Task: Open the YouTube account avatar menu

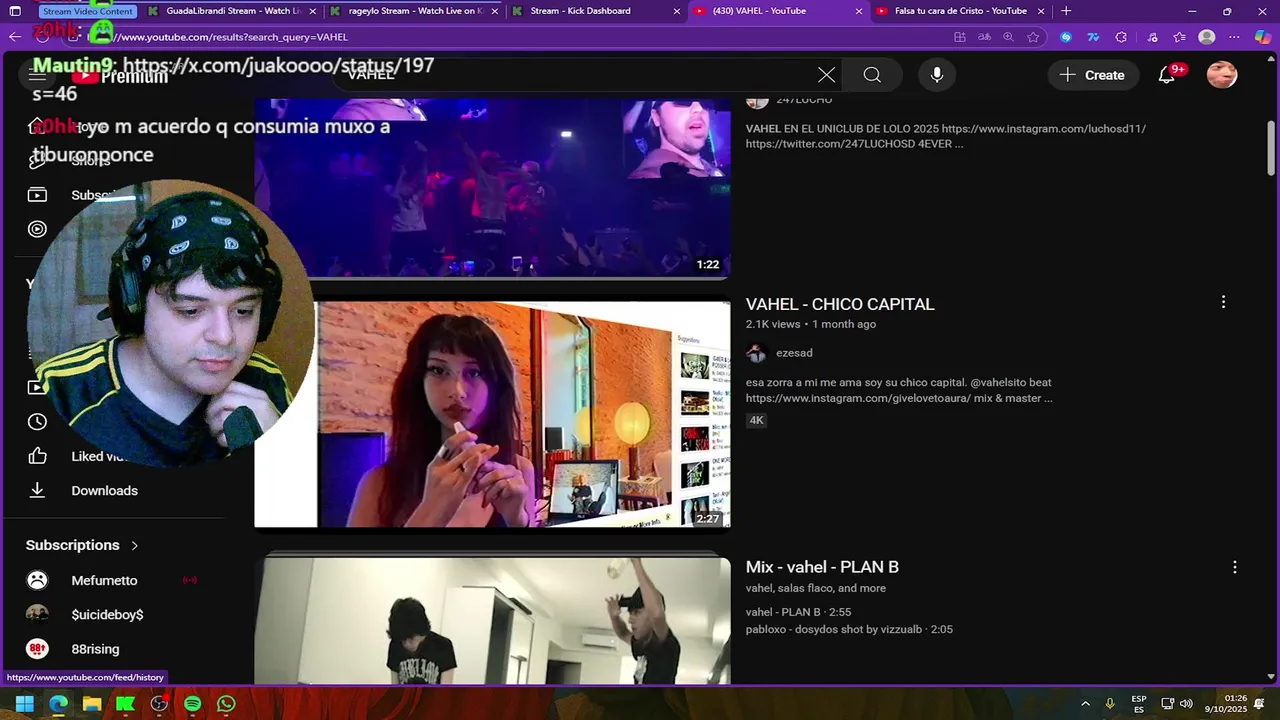Action: coord(1222,75)
